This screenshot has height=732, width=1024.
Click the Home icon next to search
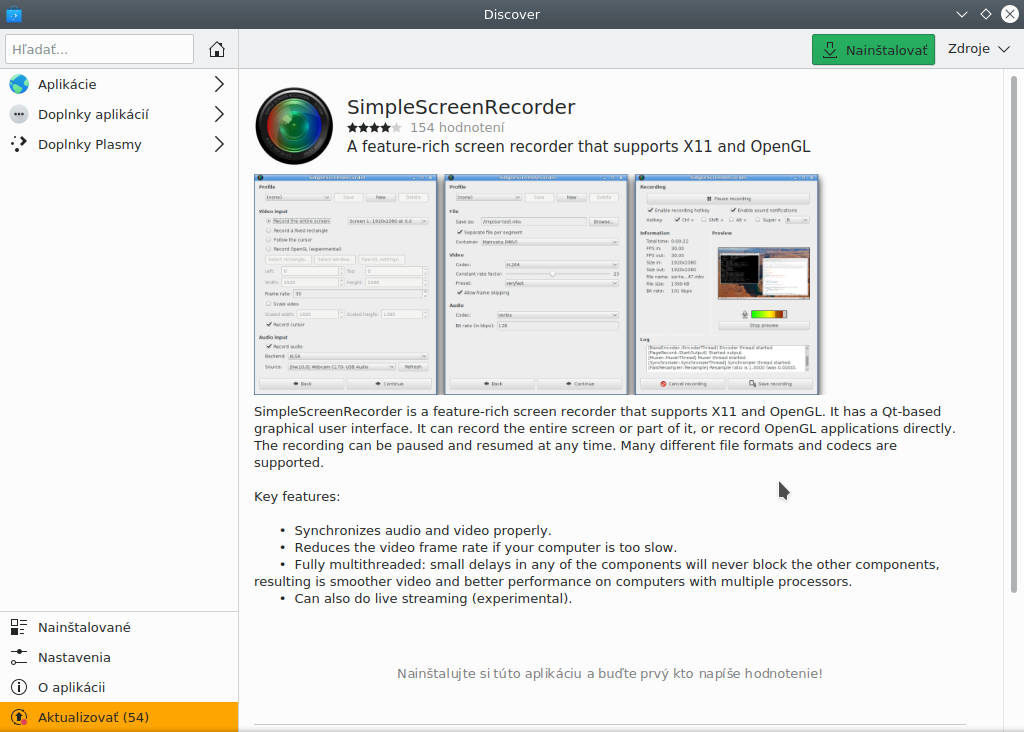217,49
